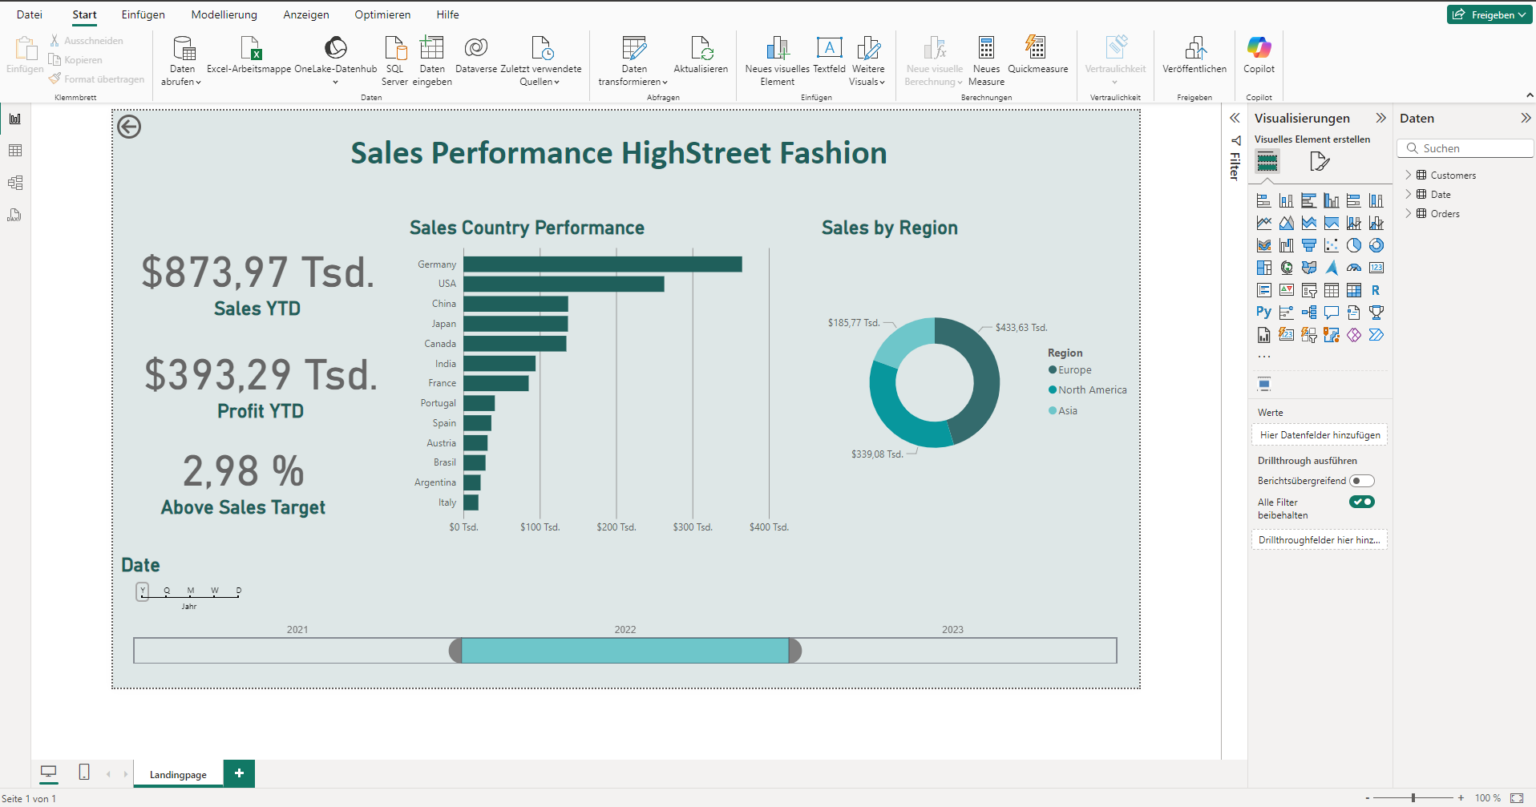Open the Report view in the left sidebar
This screenshot has height=807, width=1536.
click(x=15, y=119)
